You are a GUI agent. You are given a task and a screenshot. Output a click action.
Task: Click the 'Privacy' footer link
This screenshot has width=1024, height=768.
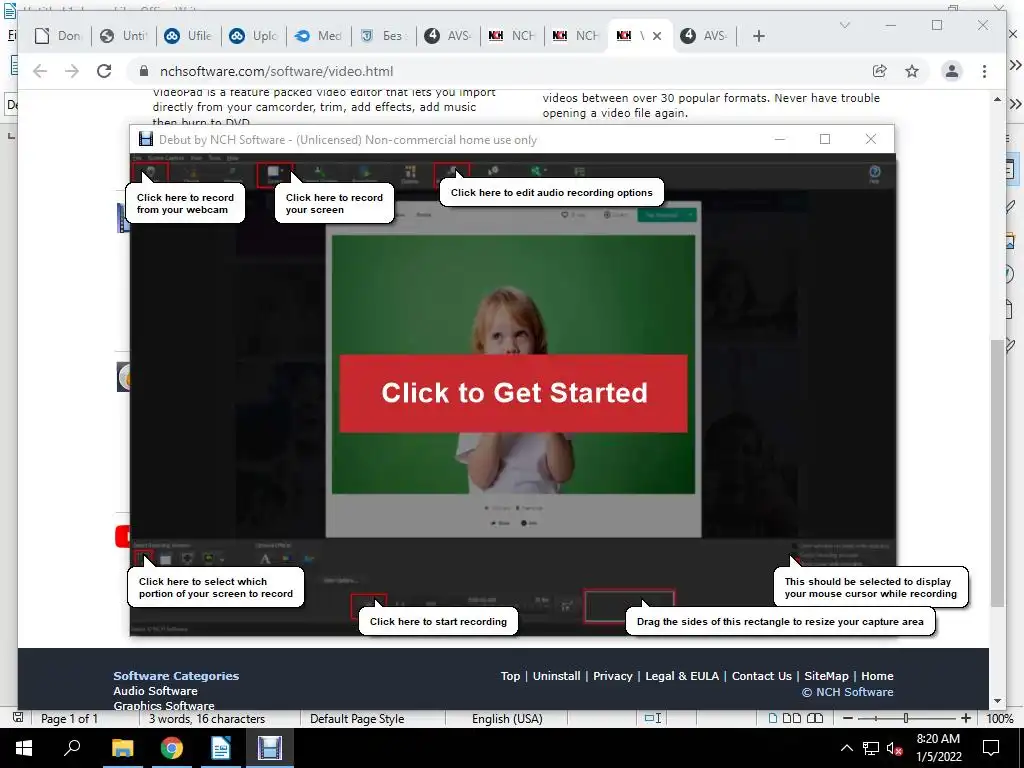coord(613,676)
